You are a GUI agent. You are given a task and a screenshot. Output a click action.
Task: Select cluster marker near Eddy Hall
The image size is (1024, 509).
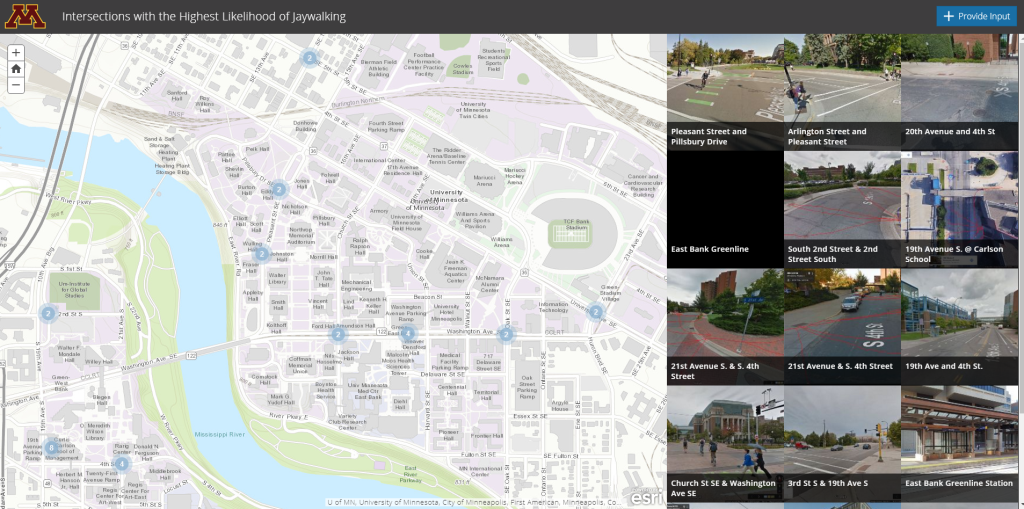[279, 189]
